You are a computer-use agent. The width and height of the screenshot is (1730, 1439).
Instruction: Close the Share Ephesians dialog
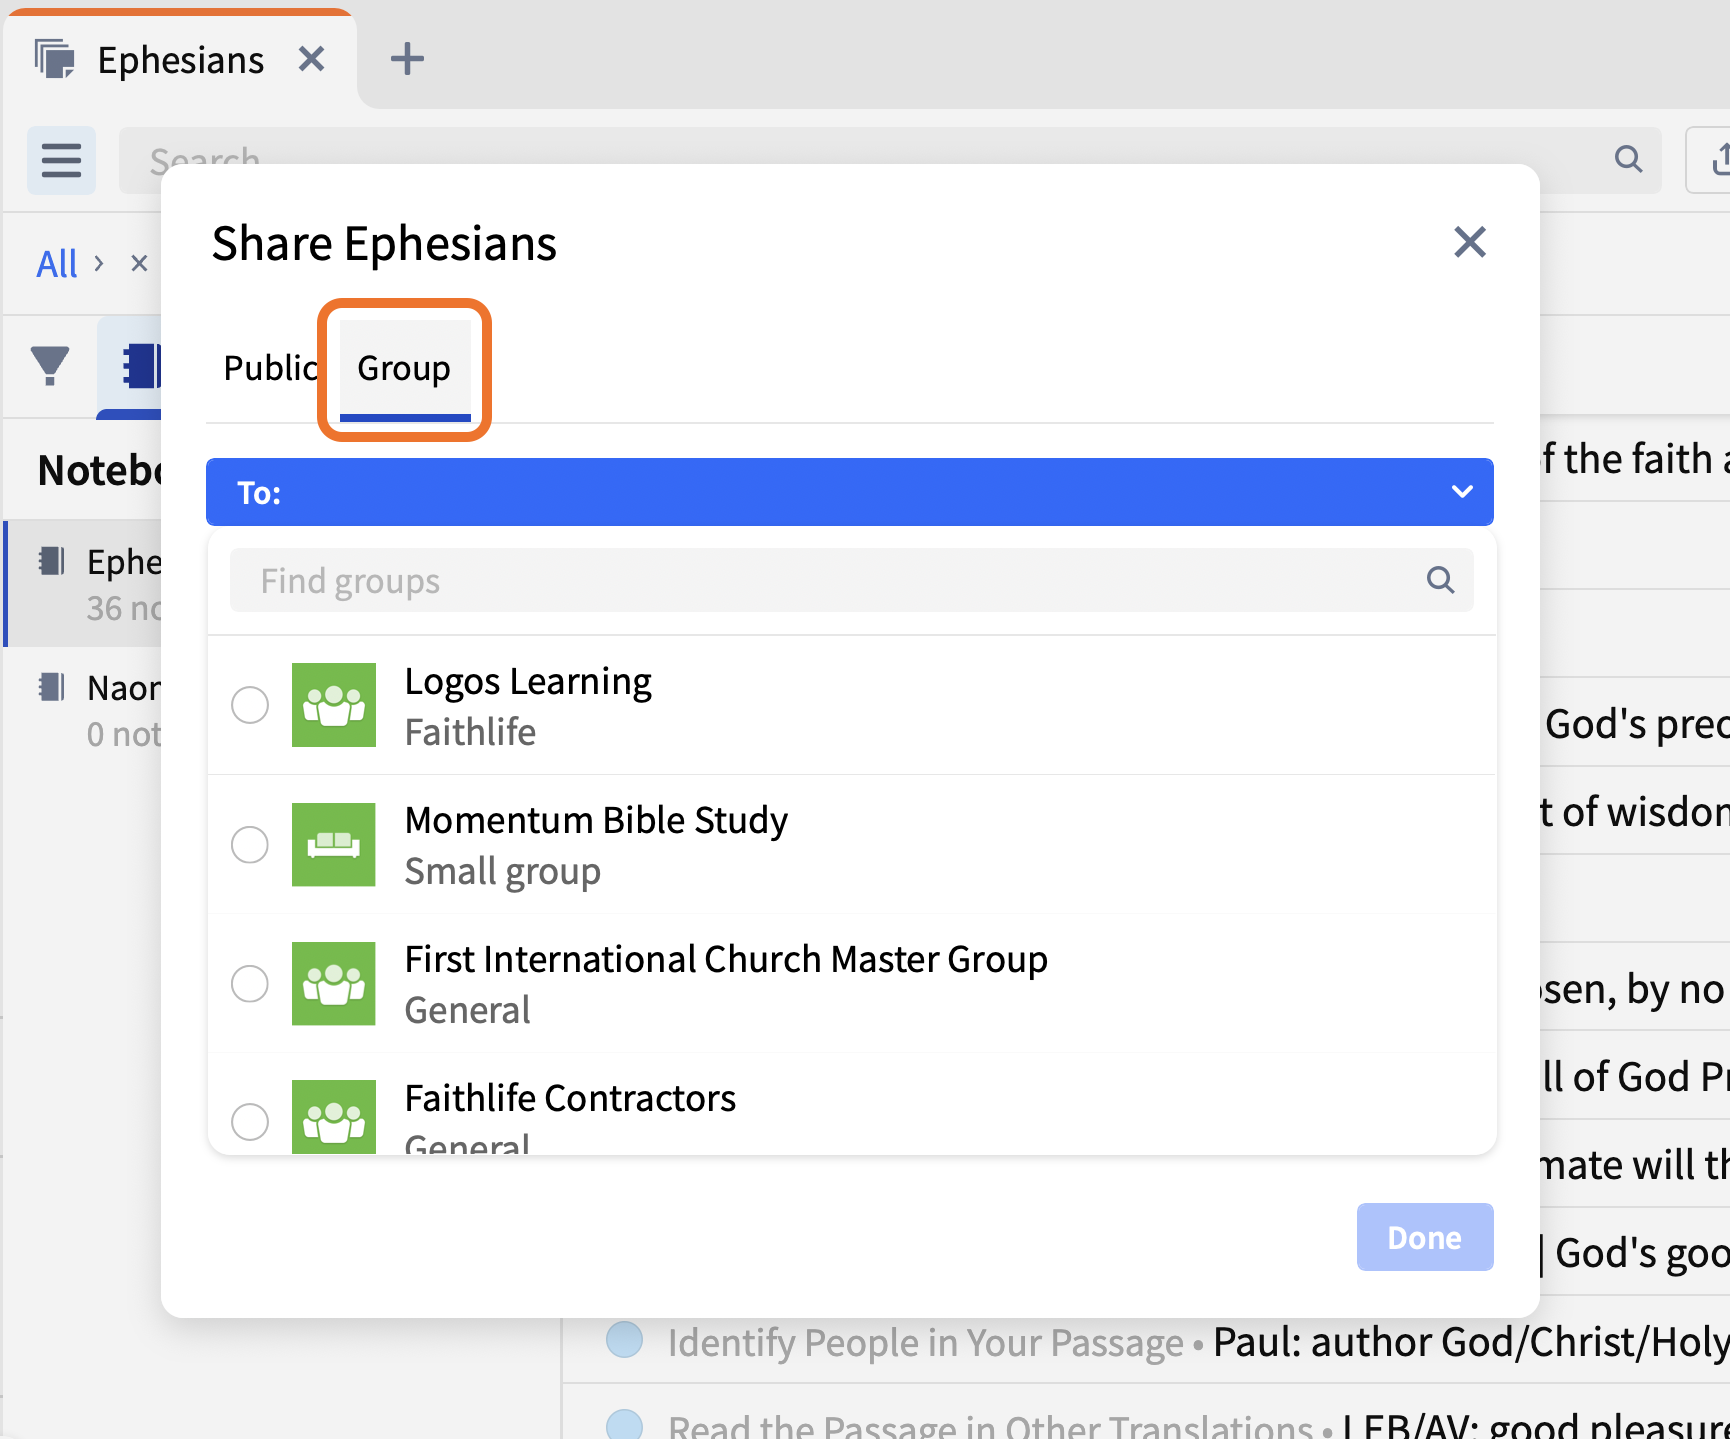click(1469, 242)
